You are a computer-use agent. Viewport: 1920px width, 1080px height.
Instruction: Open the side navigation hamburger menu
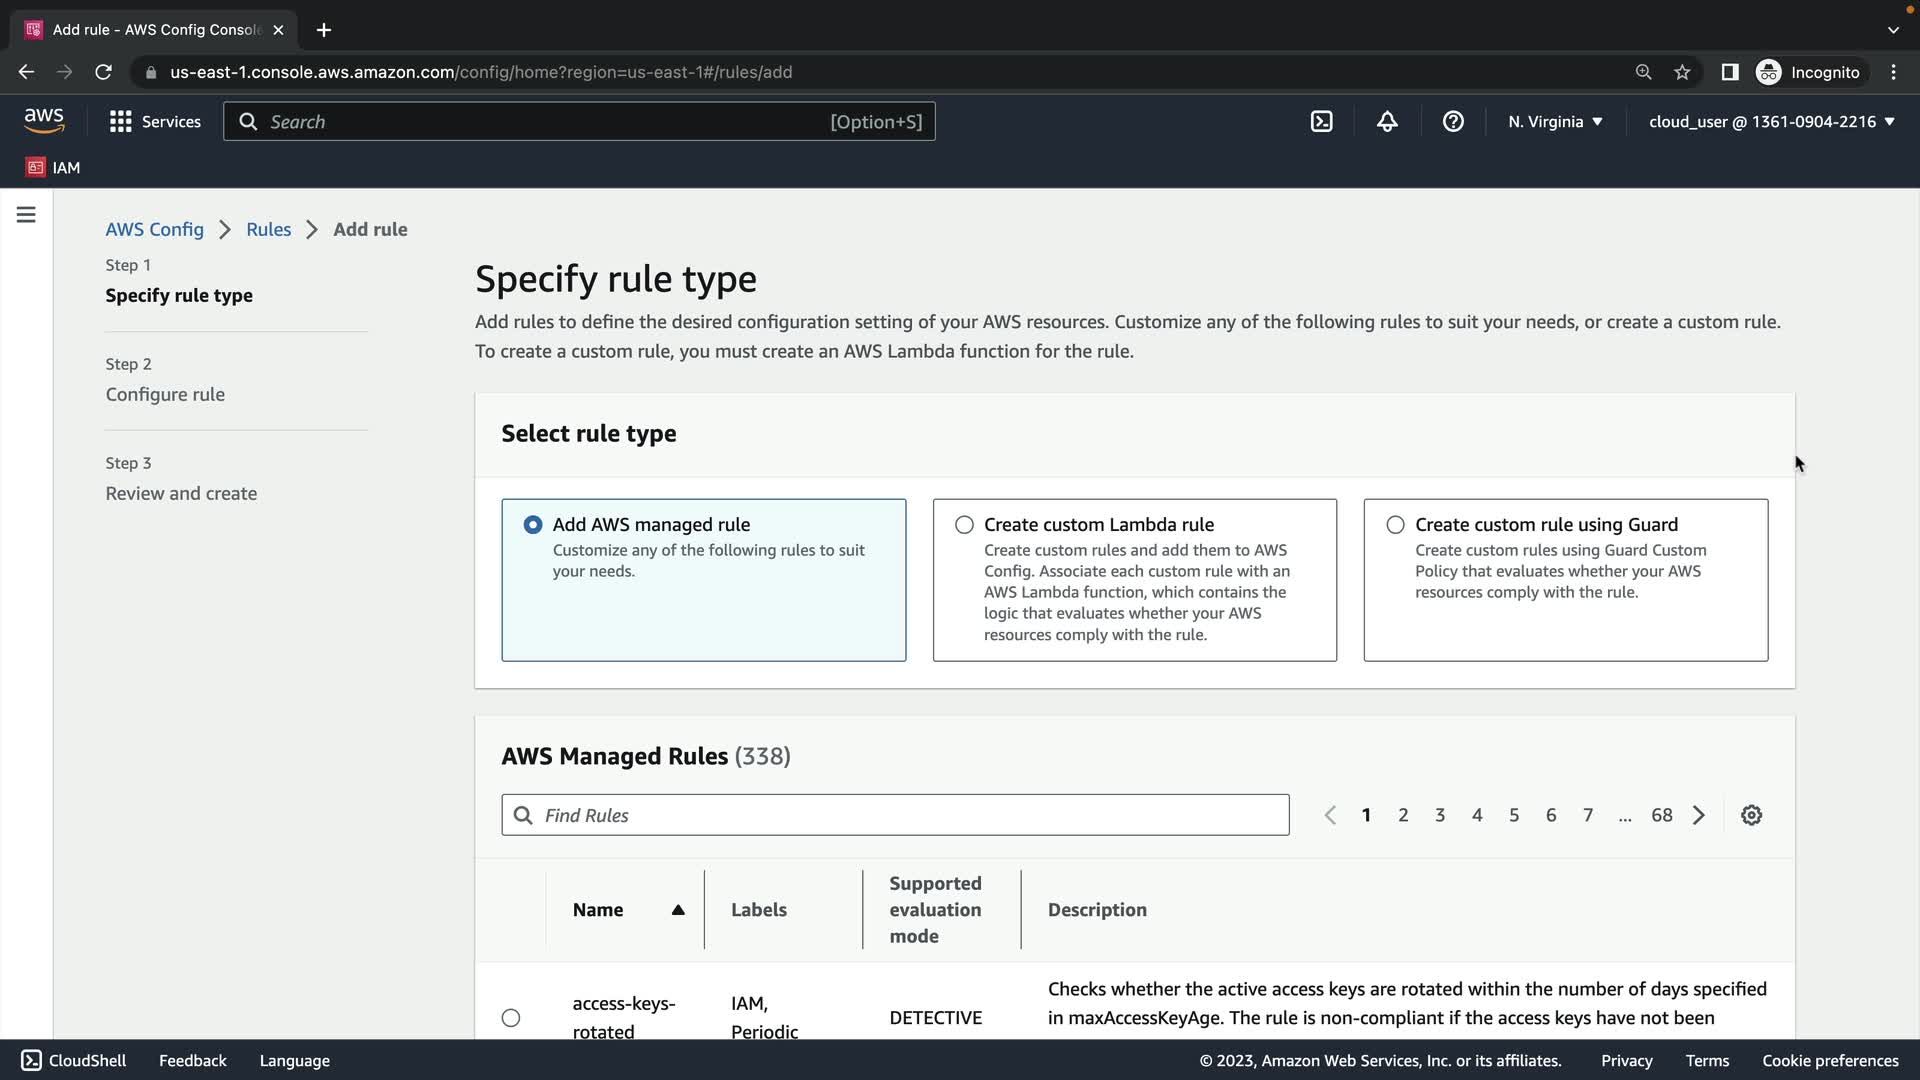point(26,215)
